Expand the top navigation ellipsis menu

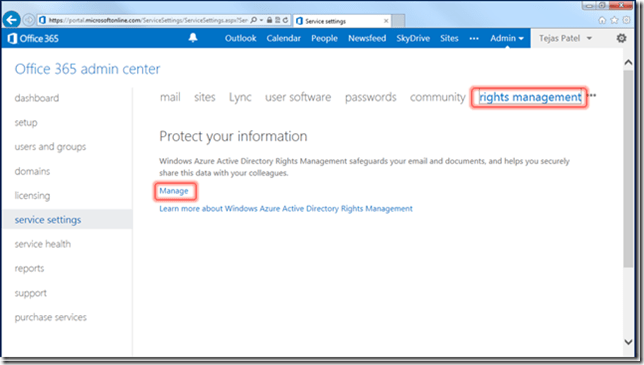click(x=474, y=39)
